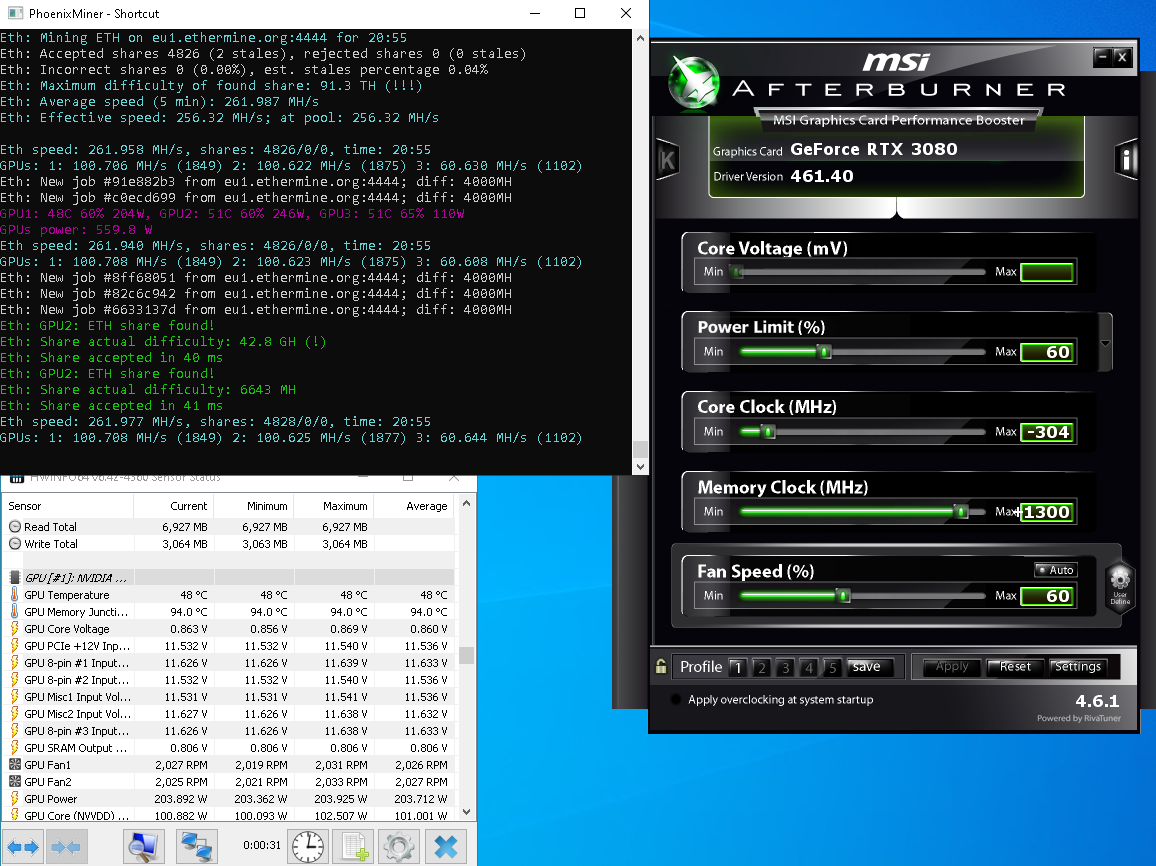The height and width of the screenshot is (866, 1156).
Task: Click PhoenixMiner scrollbar up arrow
Action: (x=640, y=38)
